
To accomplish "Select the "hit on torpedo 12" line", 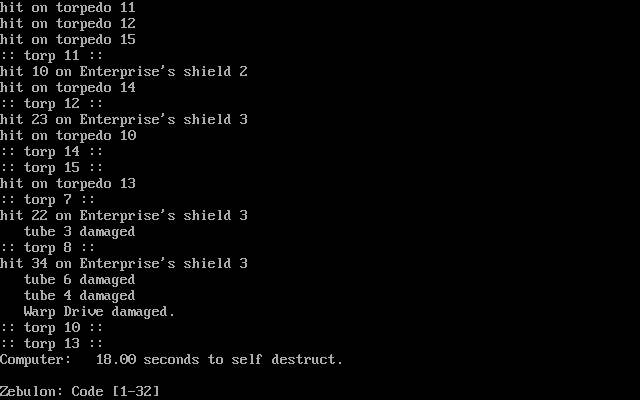I will pyautogui.click(x=67, y=23).
